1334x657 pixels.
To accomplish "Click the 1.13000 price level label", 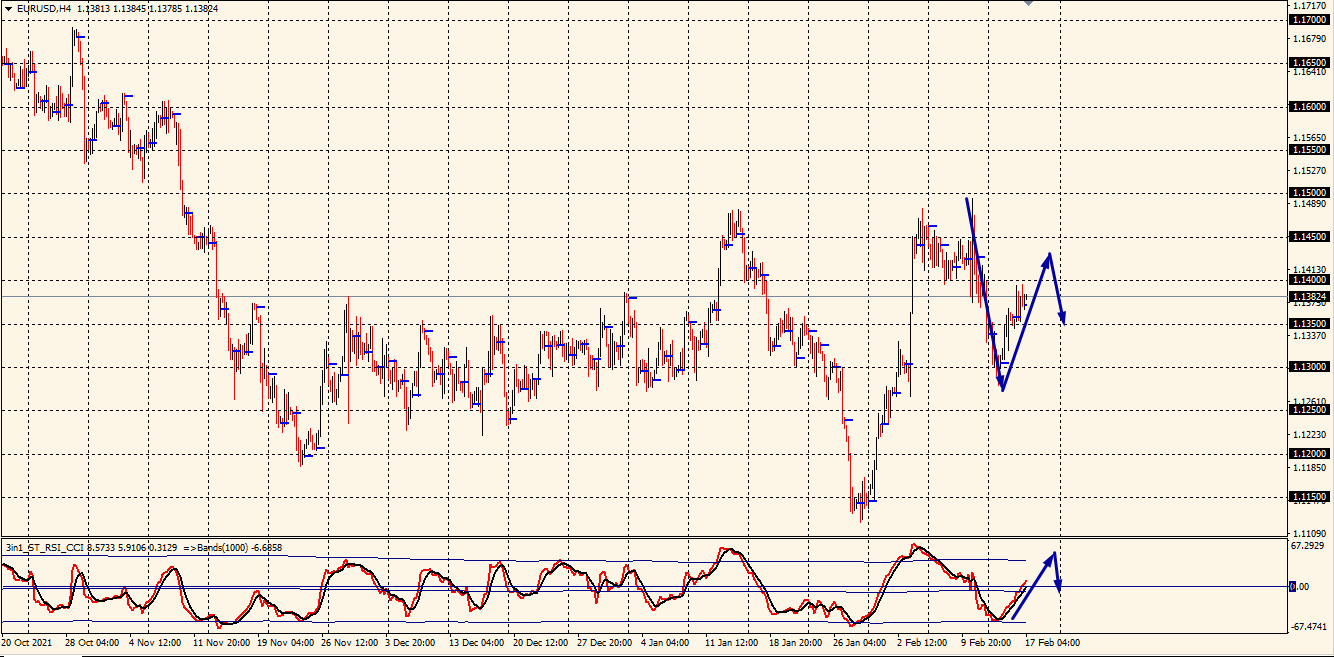I will 1309,367.
